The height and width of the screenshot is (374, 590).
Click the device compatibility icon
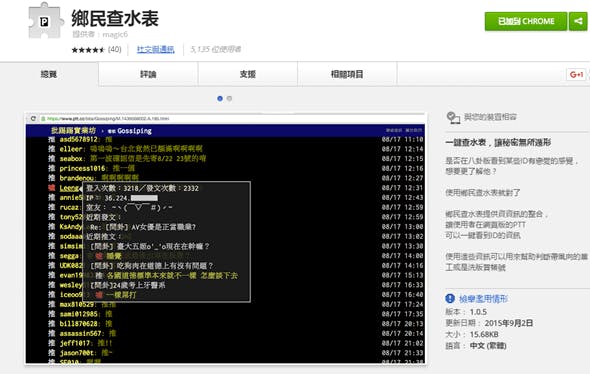pos(453,117)
